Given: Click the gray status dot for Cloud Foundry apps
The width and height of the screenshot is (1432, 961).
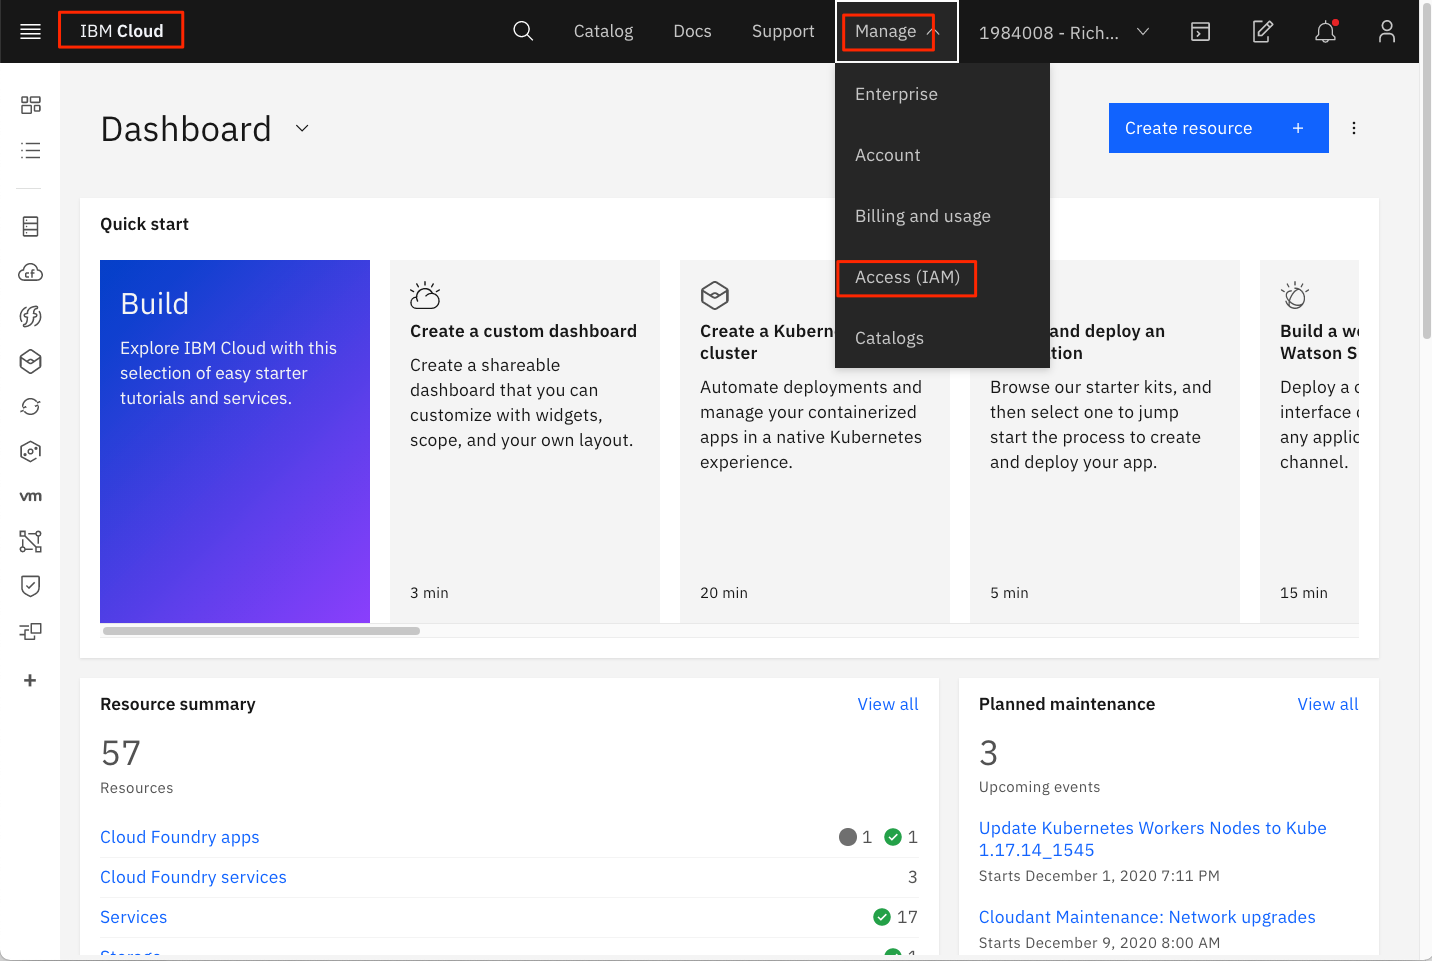Looking at the screenshot, I should pos(848,837).
